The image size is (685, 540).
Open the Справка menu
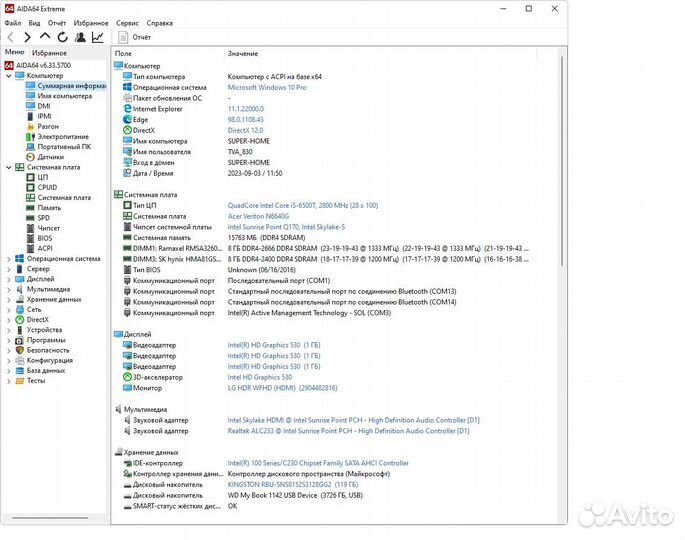[159, 23]
